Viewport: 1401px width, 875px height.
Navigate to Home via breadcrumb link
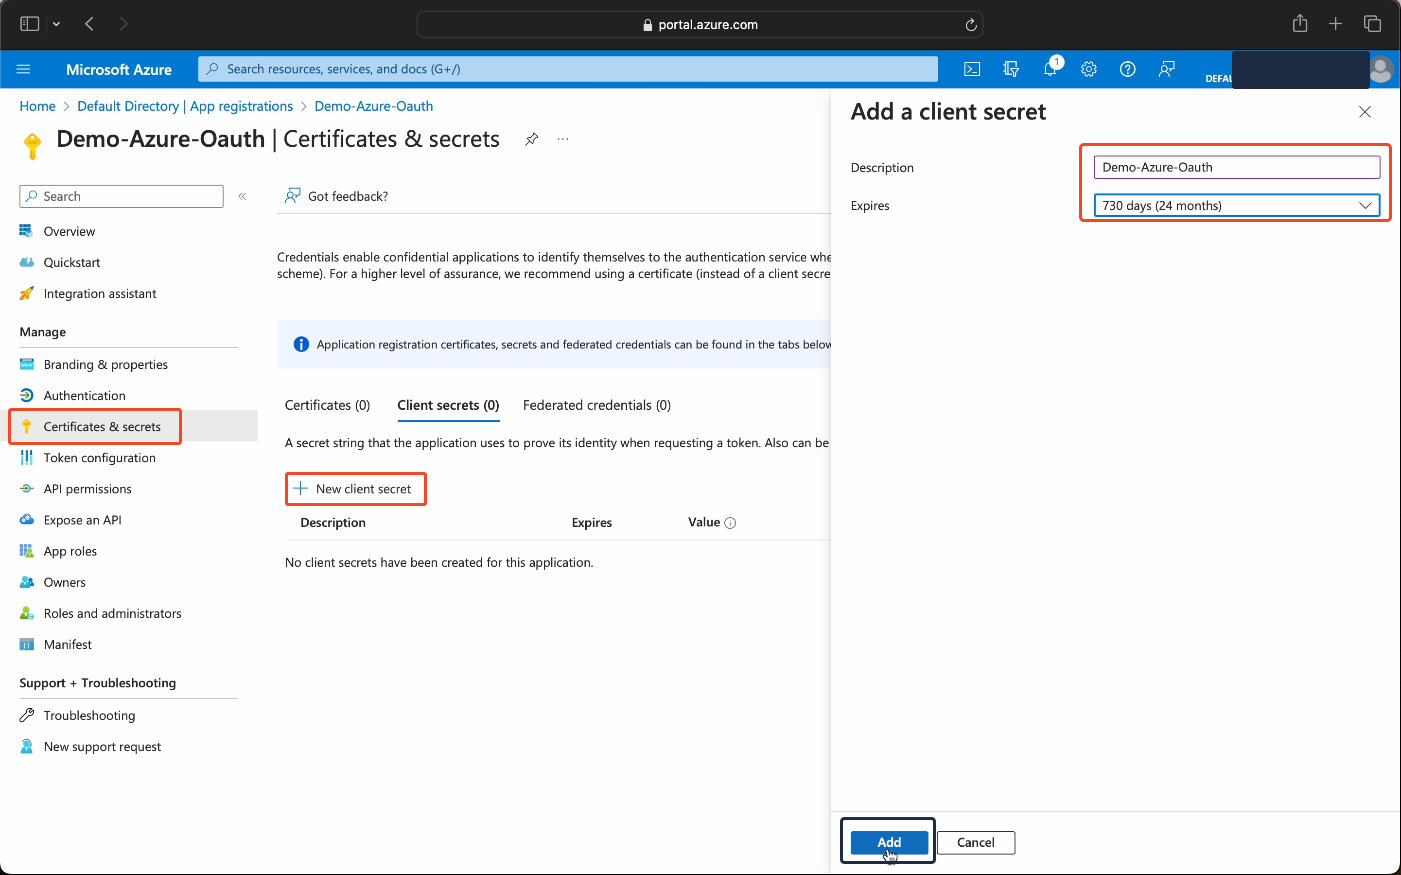[37, 106]
